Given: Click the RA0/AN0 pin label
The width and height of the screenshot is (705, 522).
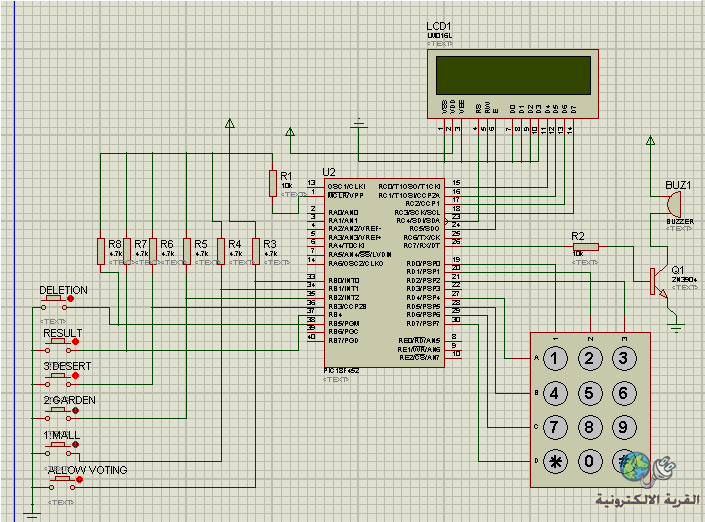Looking at the screenshot, I should [x=344, y=212].
